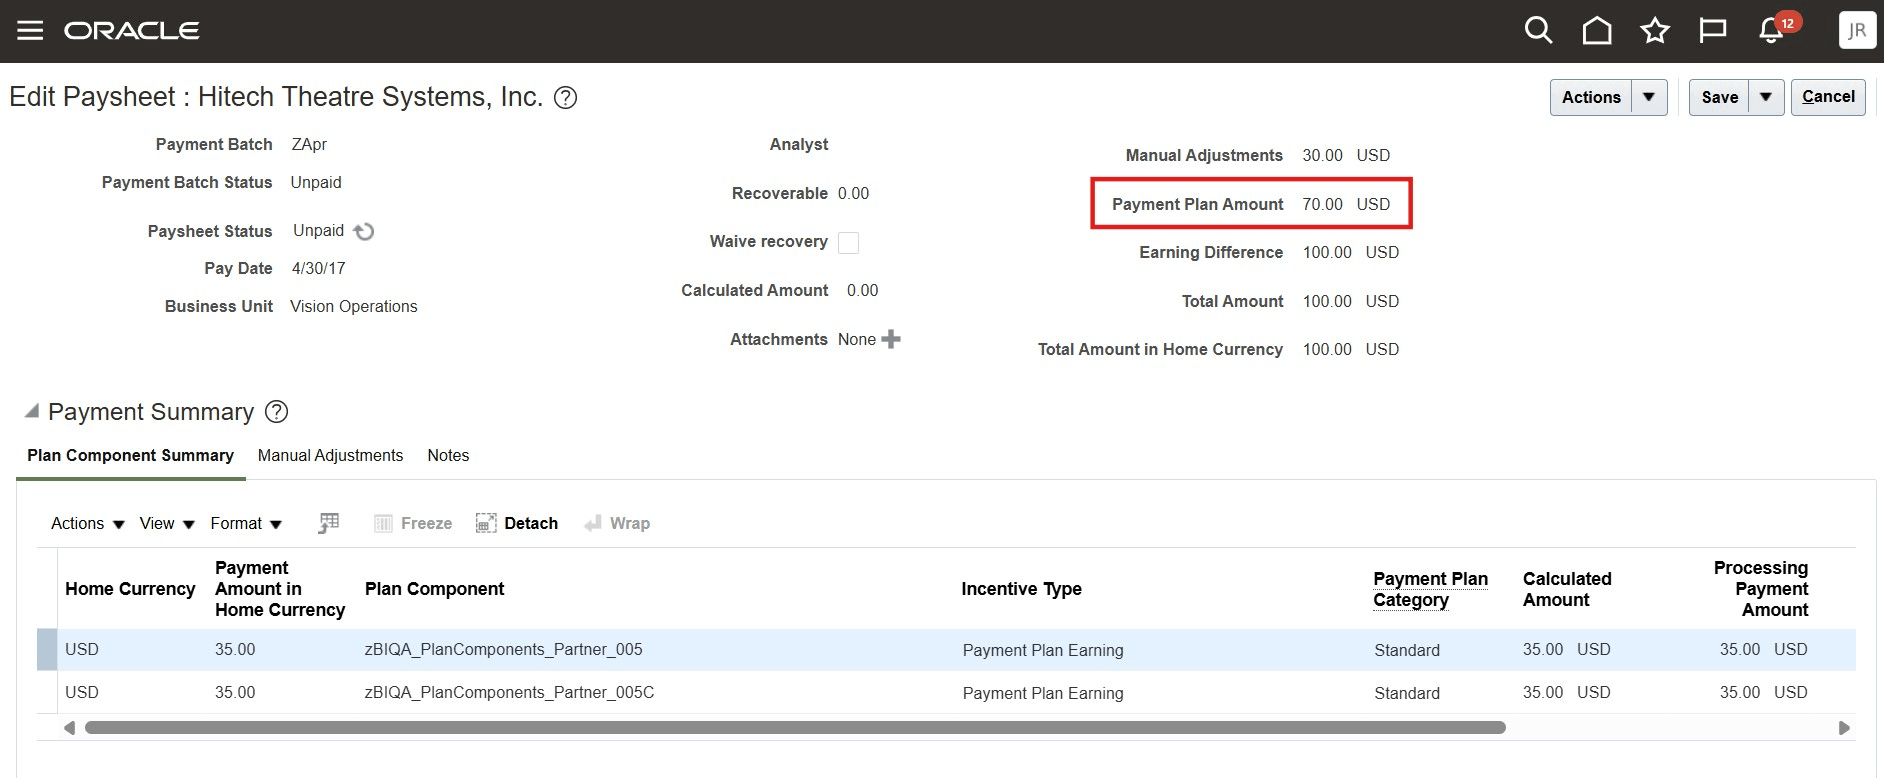The height and width of the screenshot is (778, 1884).
Task: Click the Payment Plan Amount value 70.00
Action: 1322,204
